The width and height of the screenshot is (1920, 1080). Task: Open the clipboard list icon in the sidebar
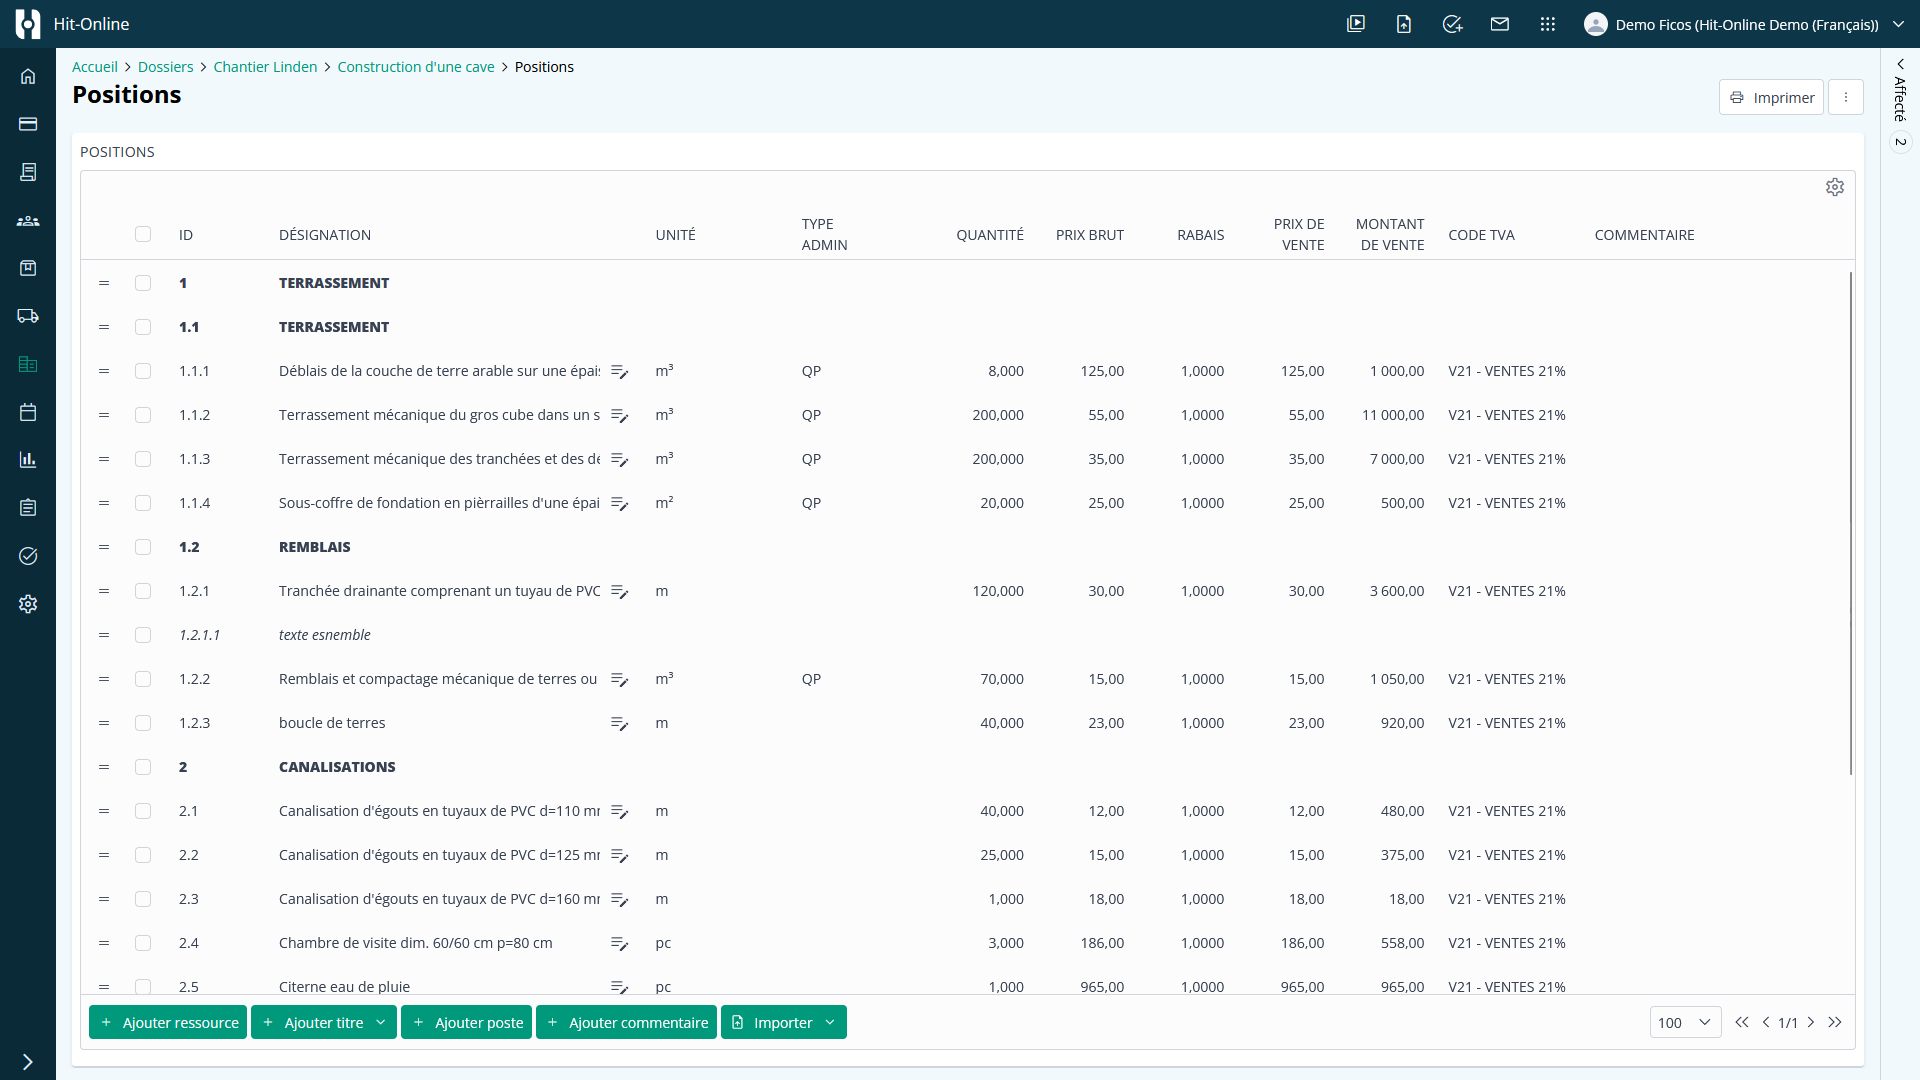click(28, 508)
